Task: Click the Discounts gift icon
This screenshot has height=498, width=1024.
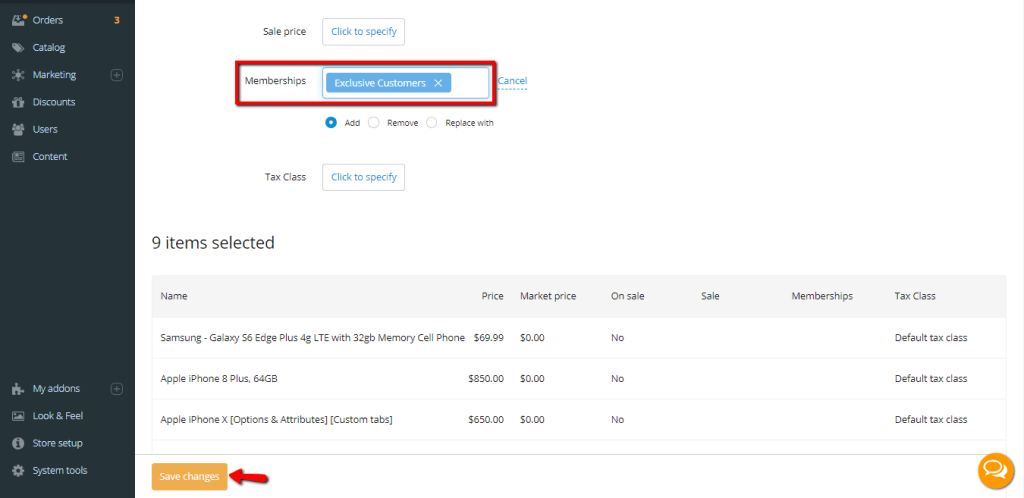Action: 18,102
